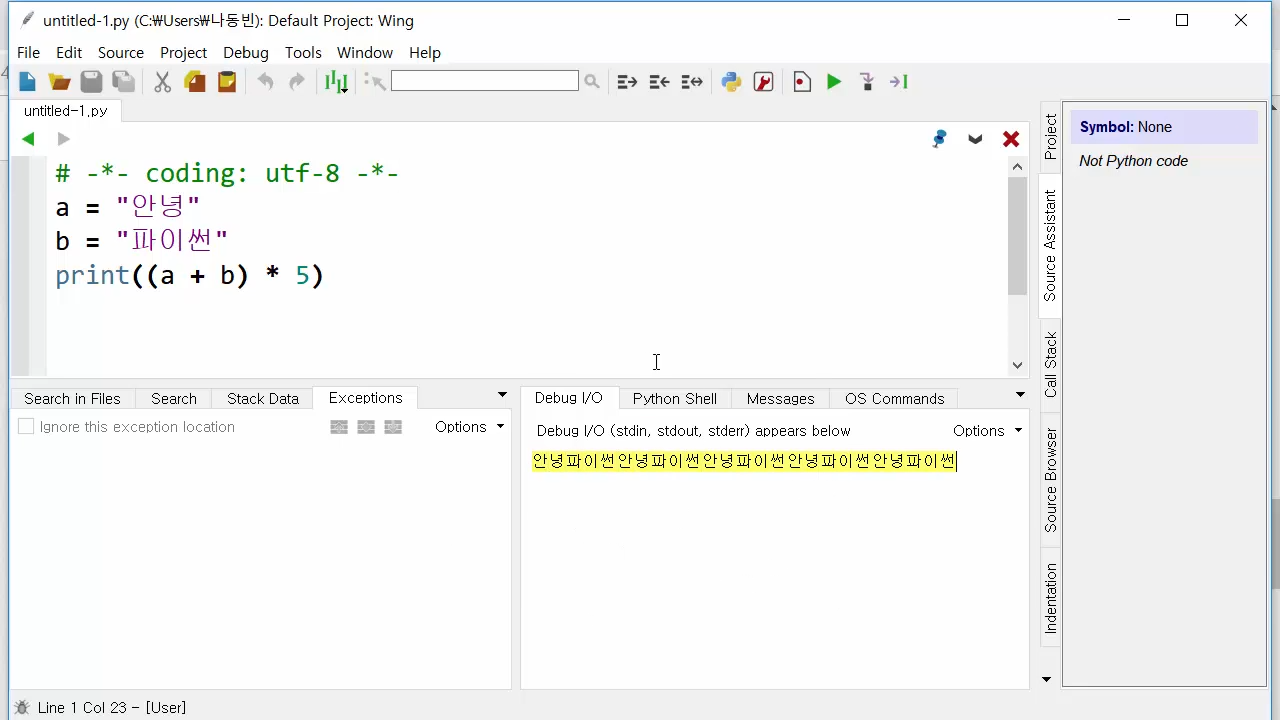Image resolution: width=1280 pixels, height=720 pixels.
Task: Go back using the green left arrow
Action: point(28,139)
